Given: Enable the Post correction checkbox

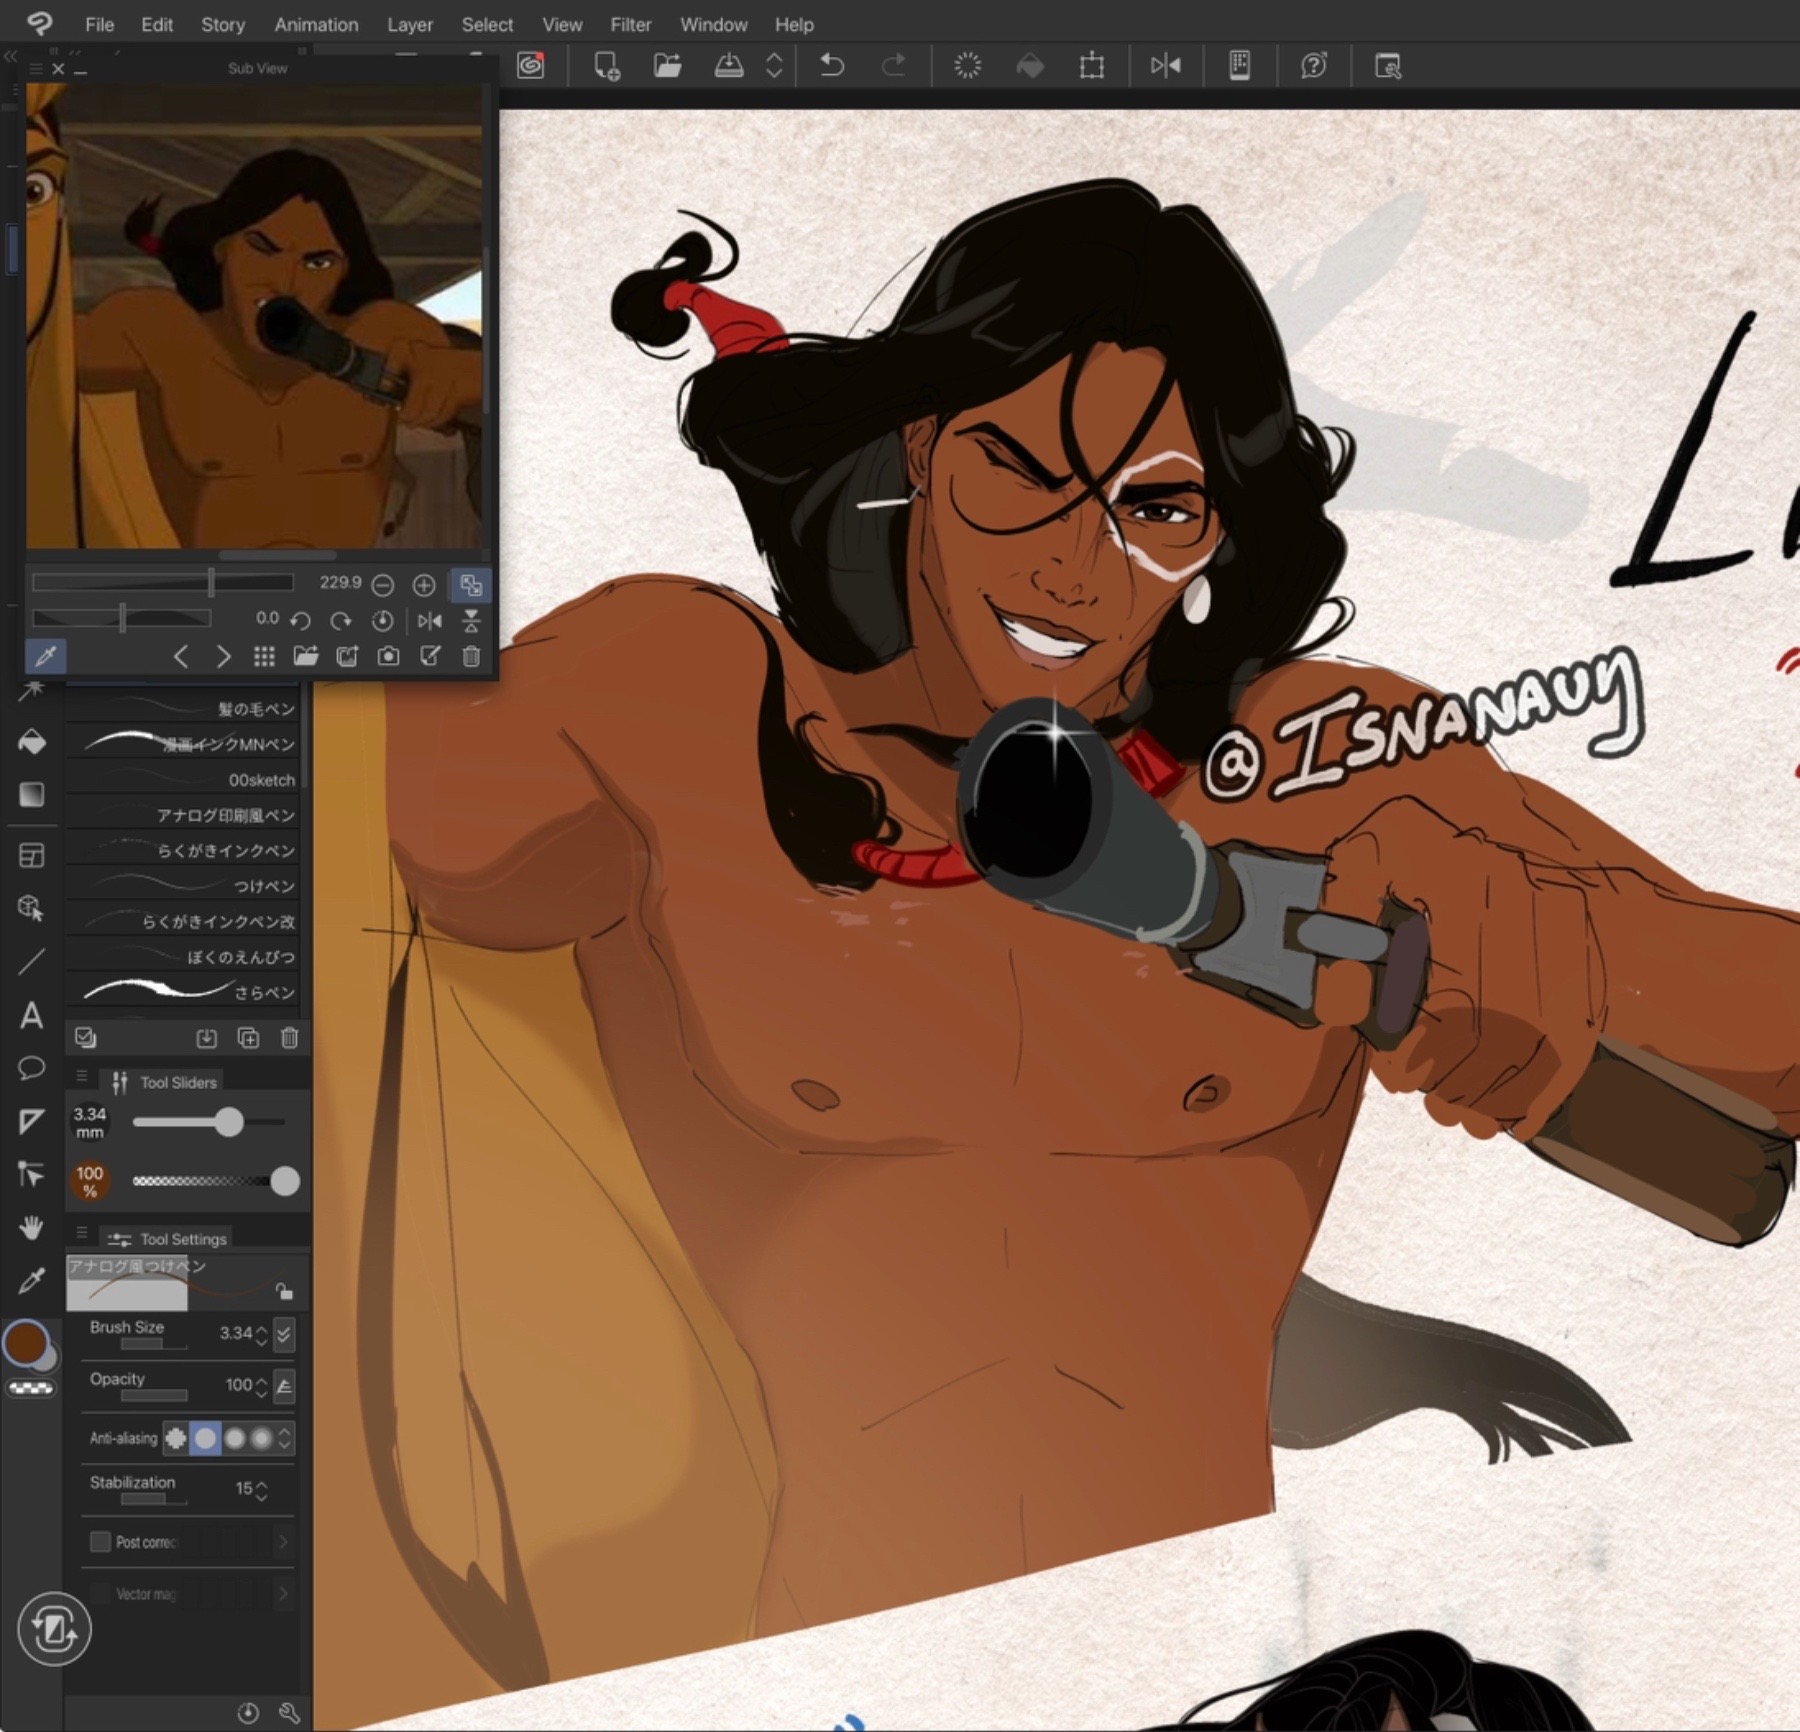Looking at the screenshot, I should pyautogui.click(x=100, y=1542).
